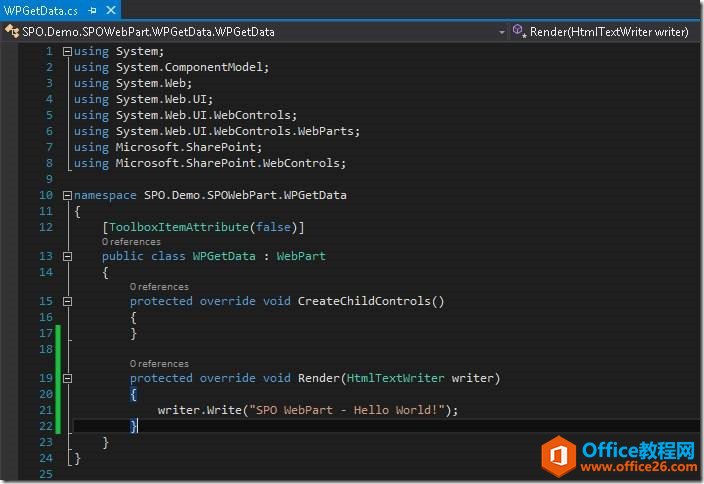Open the Render(HtmlTextWriter writer) member dropdown
This screenshot has width=704, height=484.
(608, 32)
